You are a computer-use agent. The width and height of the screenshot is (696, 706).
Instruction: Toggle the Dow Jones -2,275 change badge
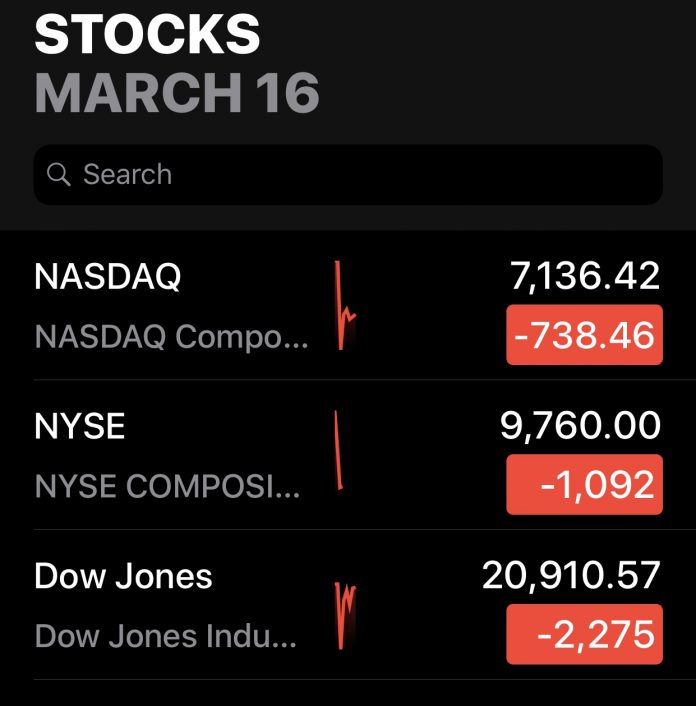[x=584, y=635]
